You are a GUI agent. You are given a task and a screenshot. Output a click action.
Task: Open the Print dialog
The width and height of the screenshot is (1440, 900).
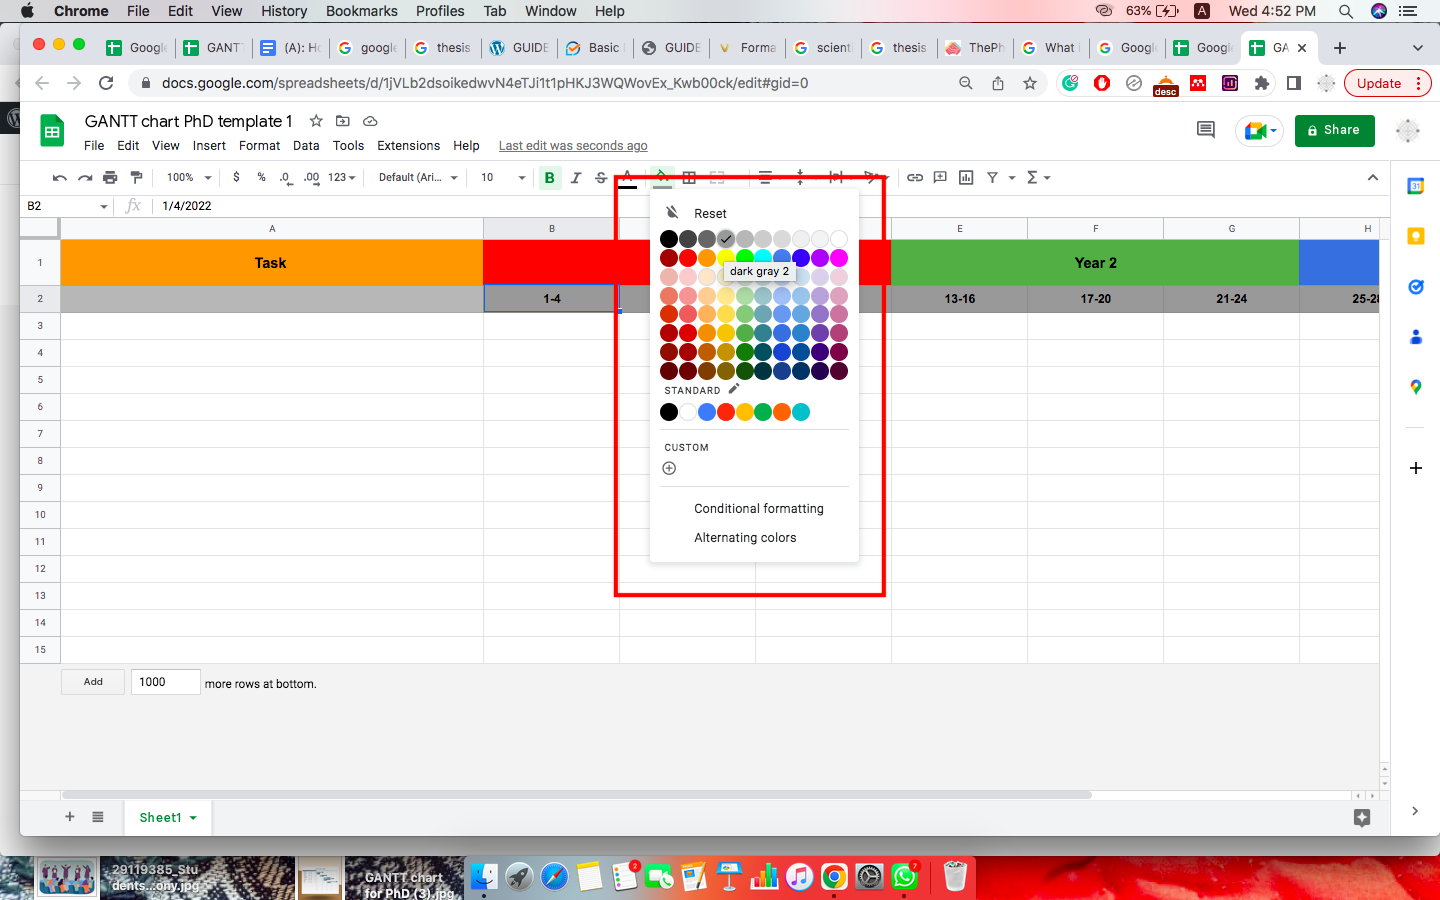pos(110,177)
